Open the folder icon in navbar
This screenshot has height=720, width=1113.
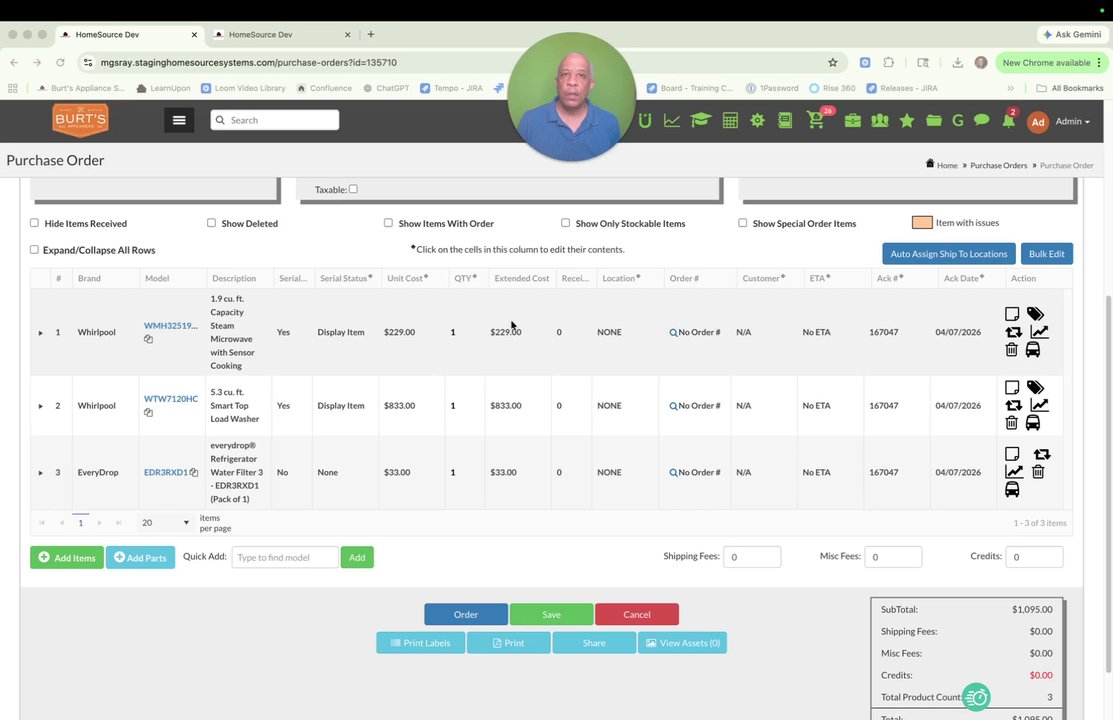[x=933, y=121]
